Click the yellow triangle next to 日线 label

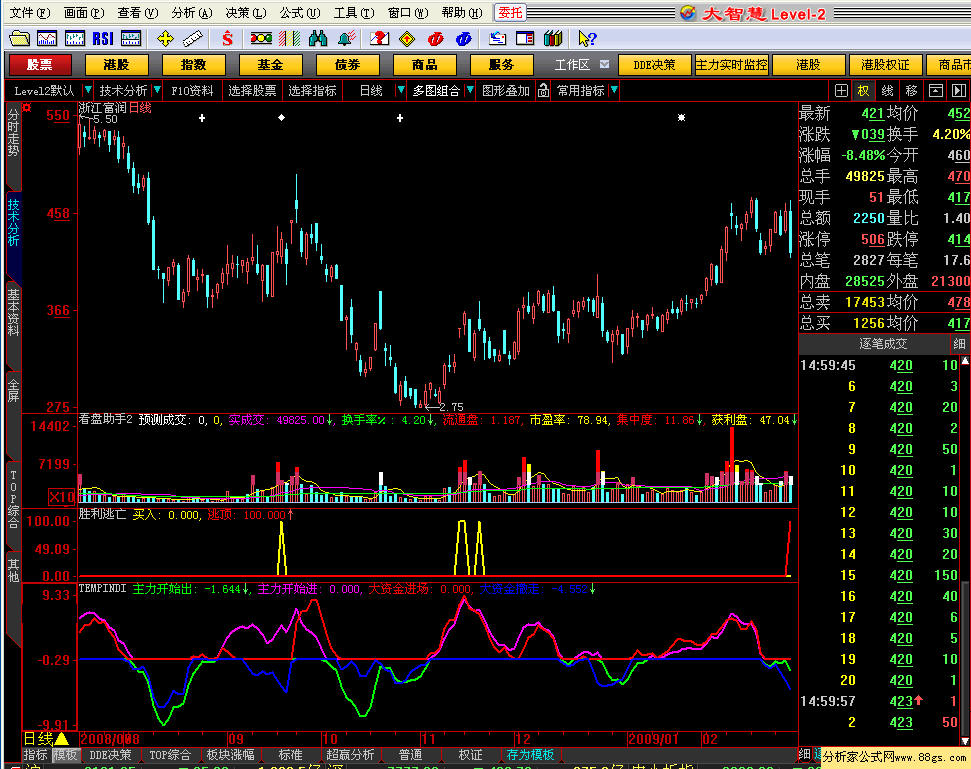point(62,739)
